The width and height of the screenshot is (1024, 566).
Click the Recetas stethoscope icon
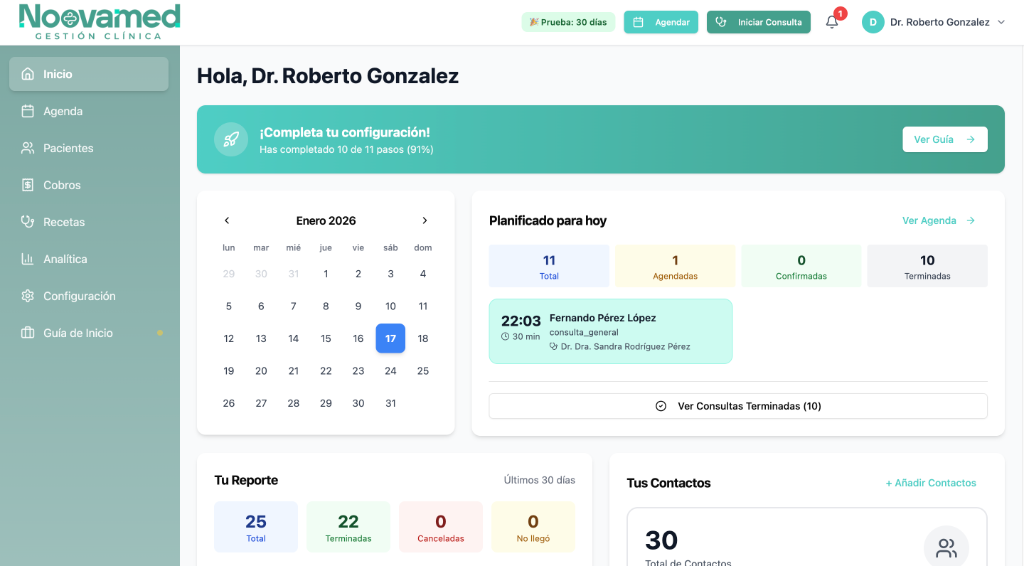[x=27, y=222]
